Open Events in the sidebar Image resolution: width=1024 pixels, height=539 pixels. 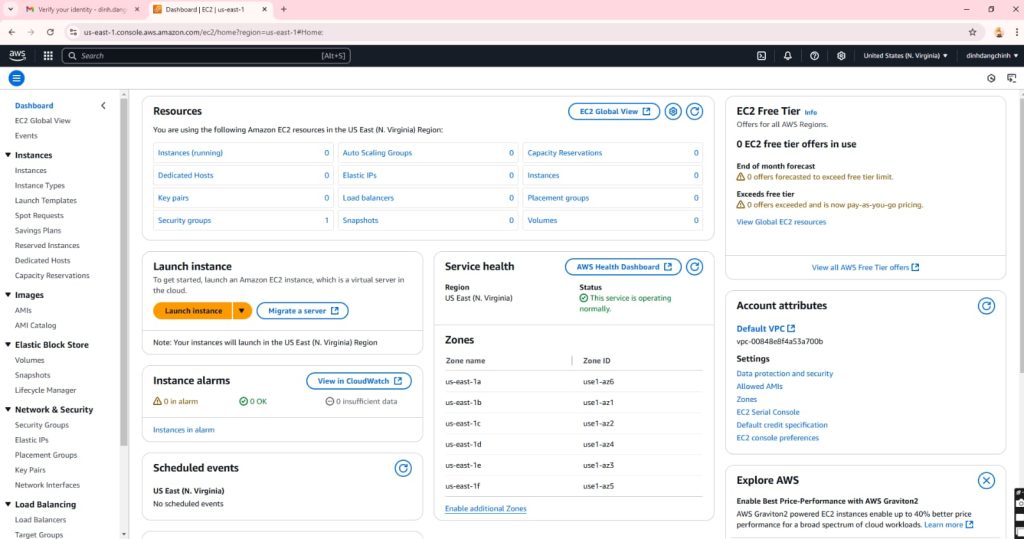[x=26, y=135]
